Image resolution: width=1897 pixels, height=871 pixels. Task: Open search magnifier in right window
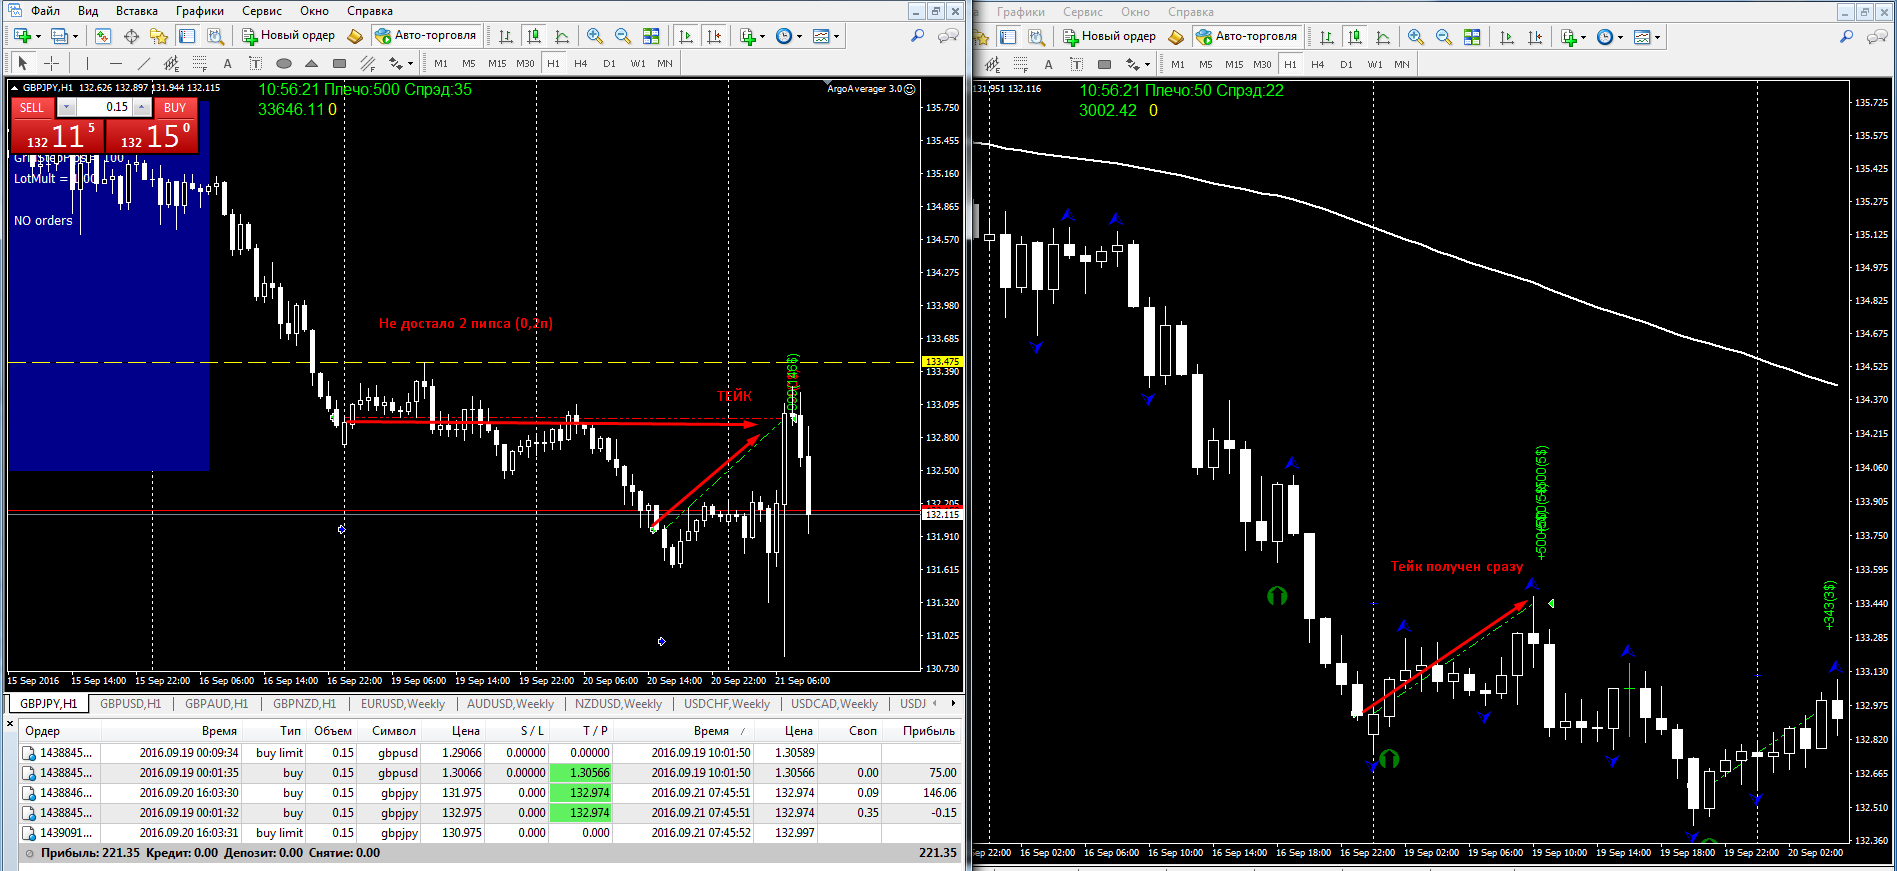pos(1846,37)
